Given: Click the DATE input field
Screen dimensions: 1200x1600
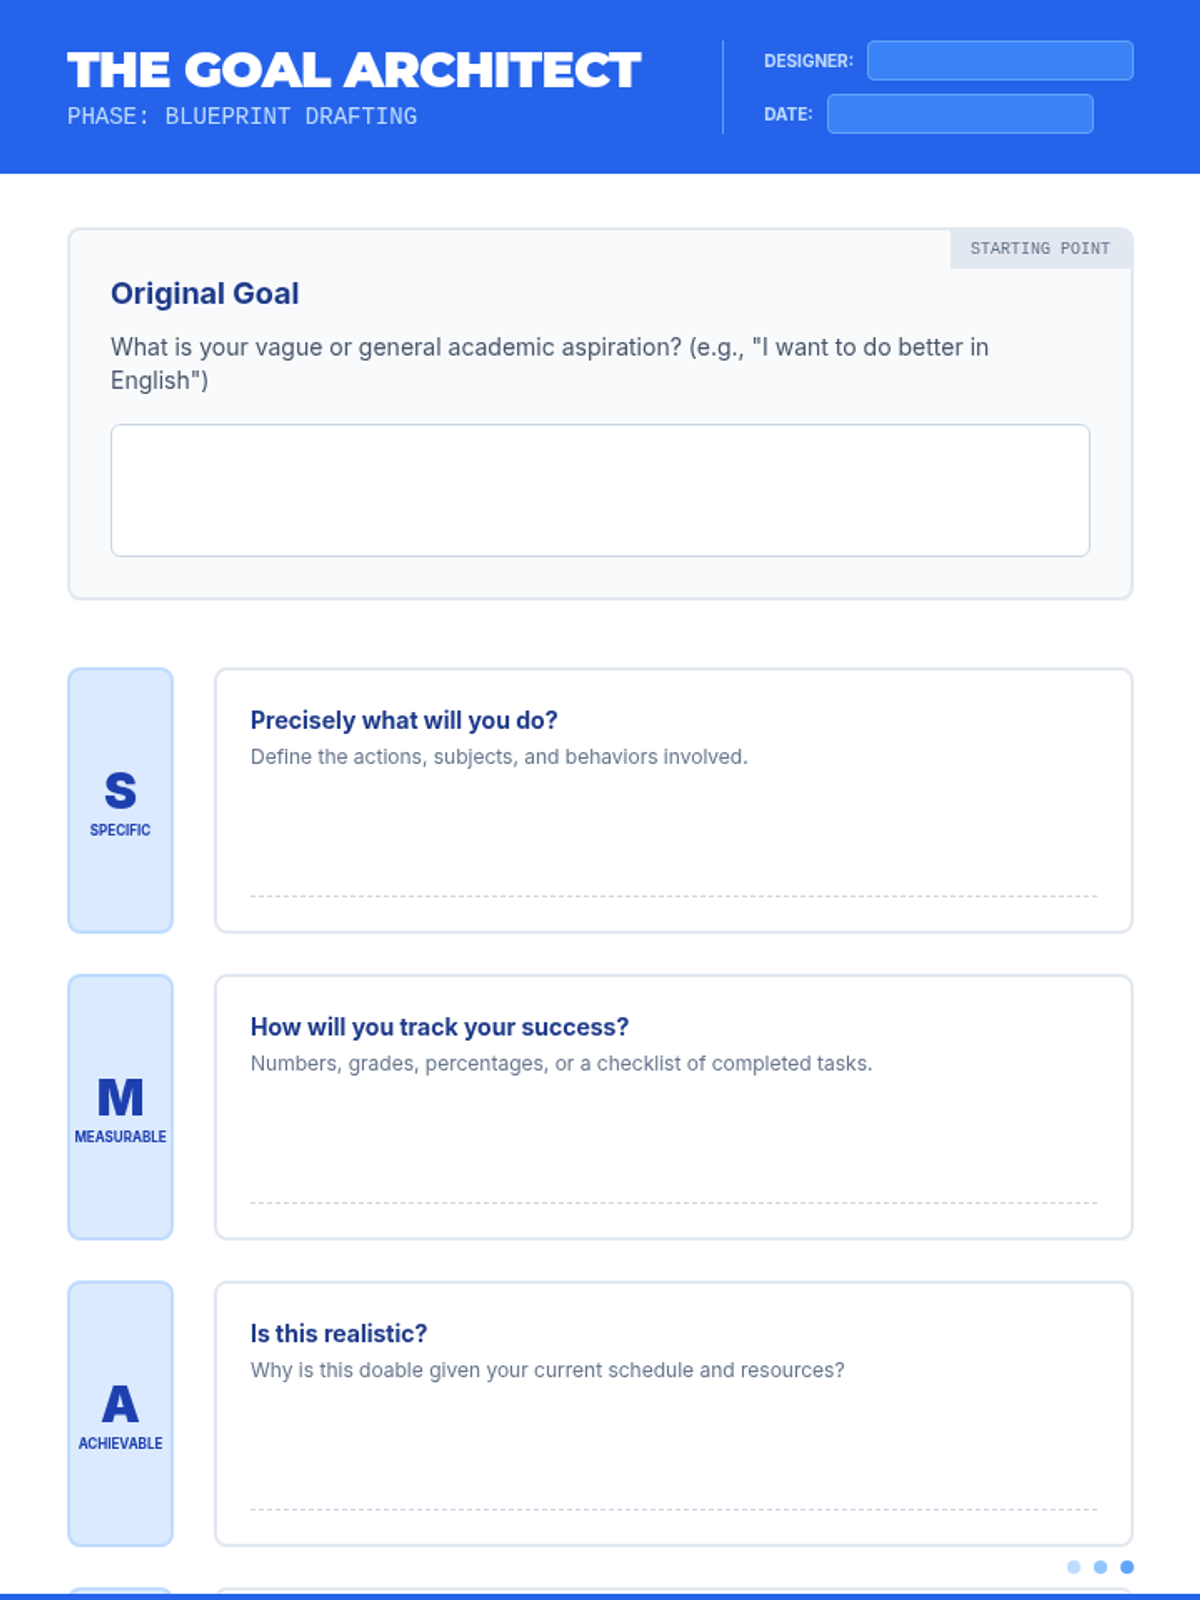Looking at the screenshot, I should pos(960,114).
